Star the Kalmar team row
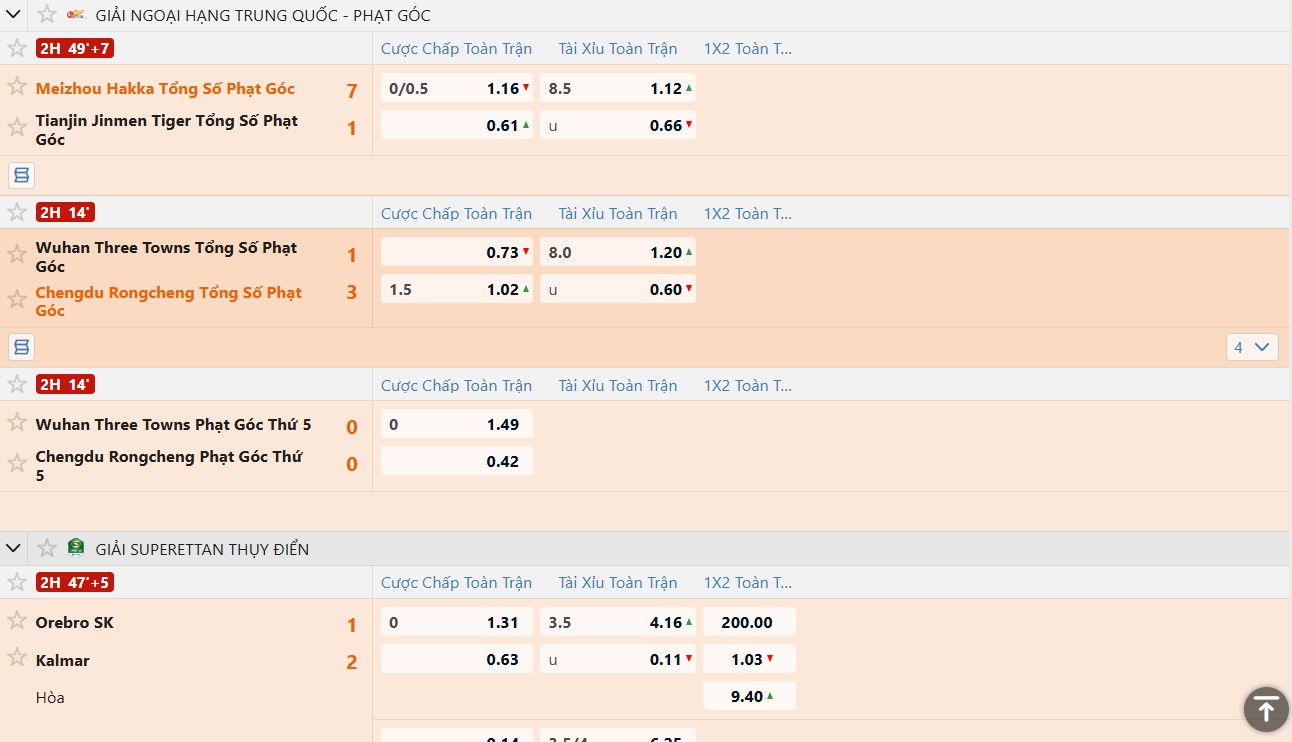Image resolution: width=1292 pixels, height=742 pixels. click(16, 658)
